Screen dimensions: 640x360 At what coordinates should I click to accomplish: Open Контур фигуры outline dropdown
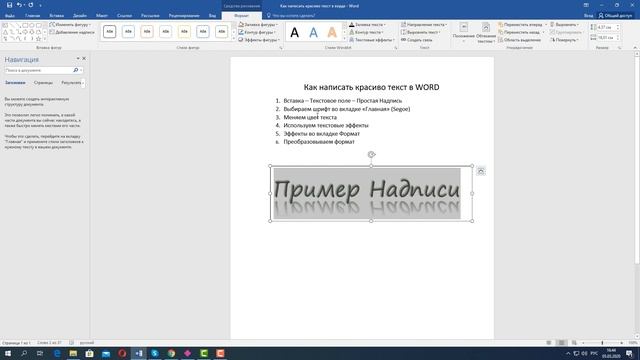click(258, 32)
